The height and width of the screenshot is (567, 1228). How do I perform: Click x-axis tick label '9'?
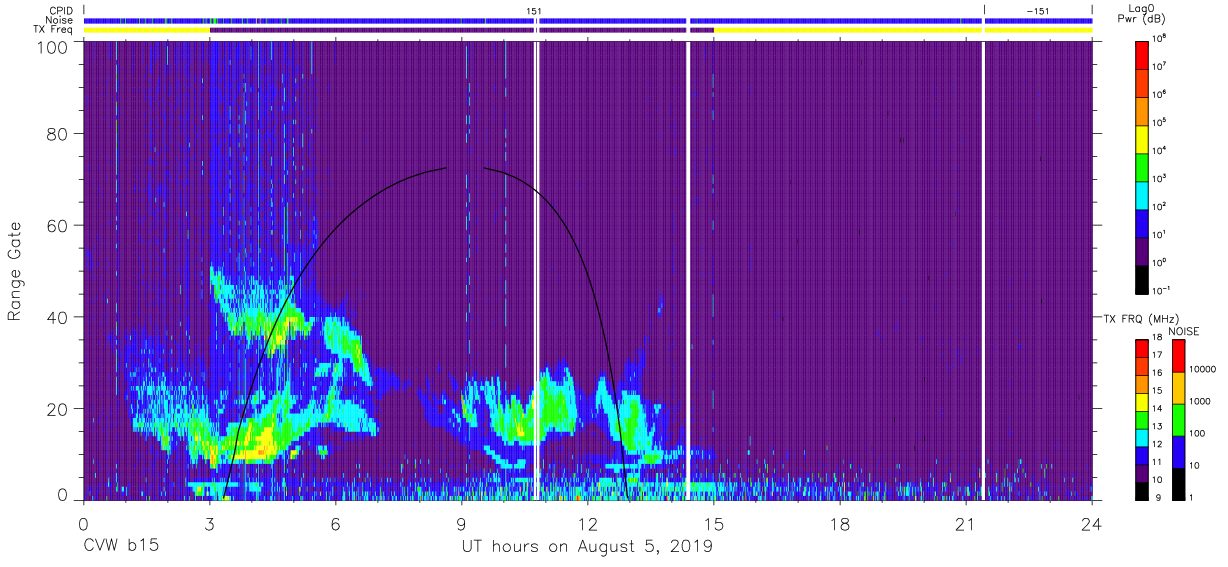461,525
